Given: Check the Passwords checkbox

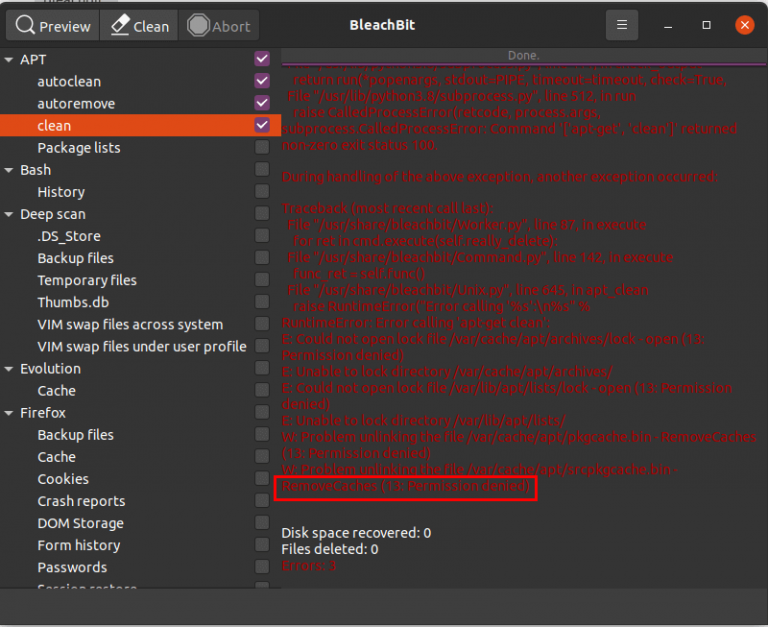Looking at the screenshot, I should [262, 567].
